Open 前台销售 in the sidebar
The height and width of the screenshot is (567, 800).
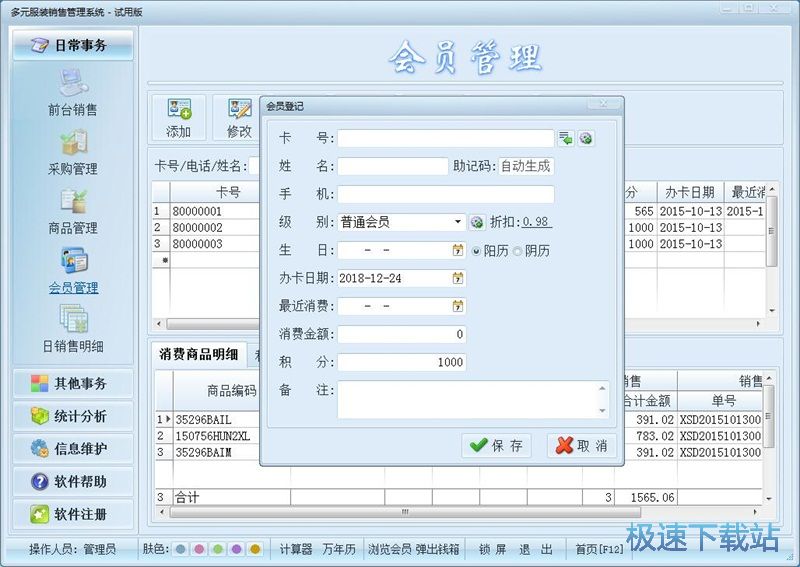tap(73, 93)
